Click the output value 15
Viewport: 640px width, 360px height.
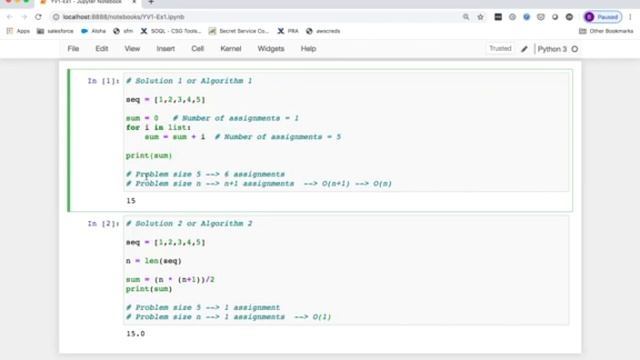[x=131, y=201]
